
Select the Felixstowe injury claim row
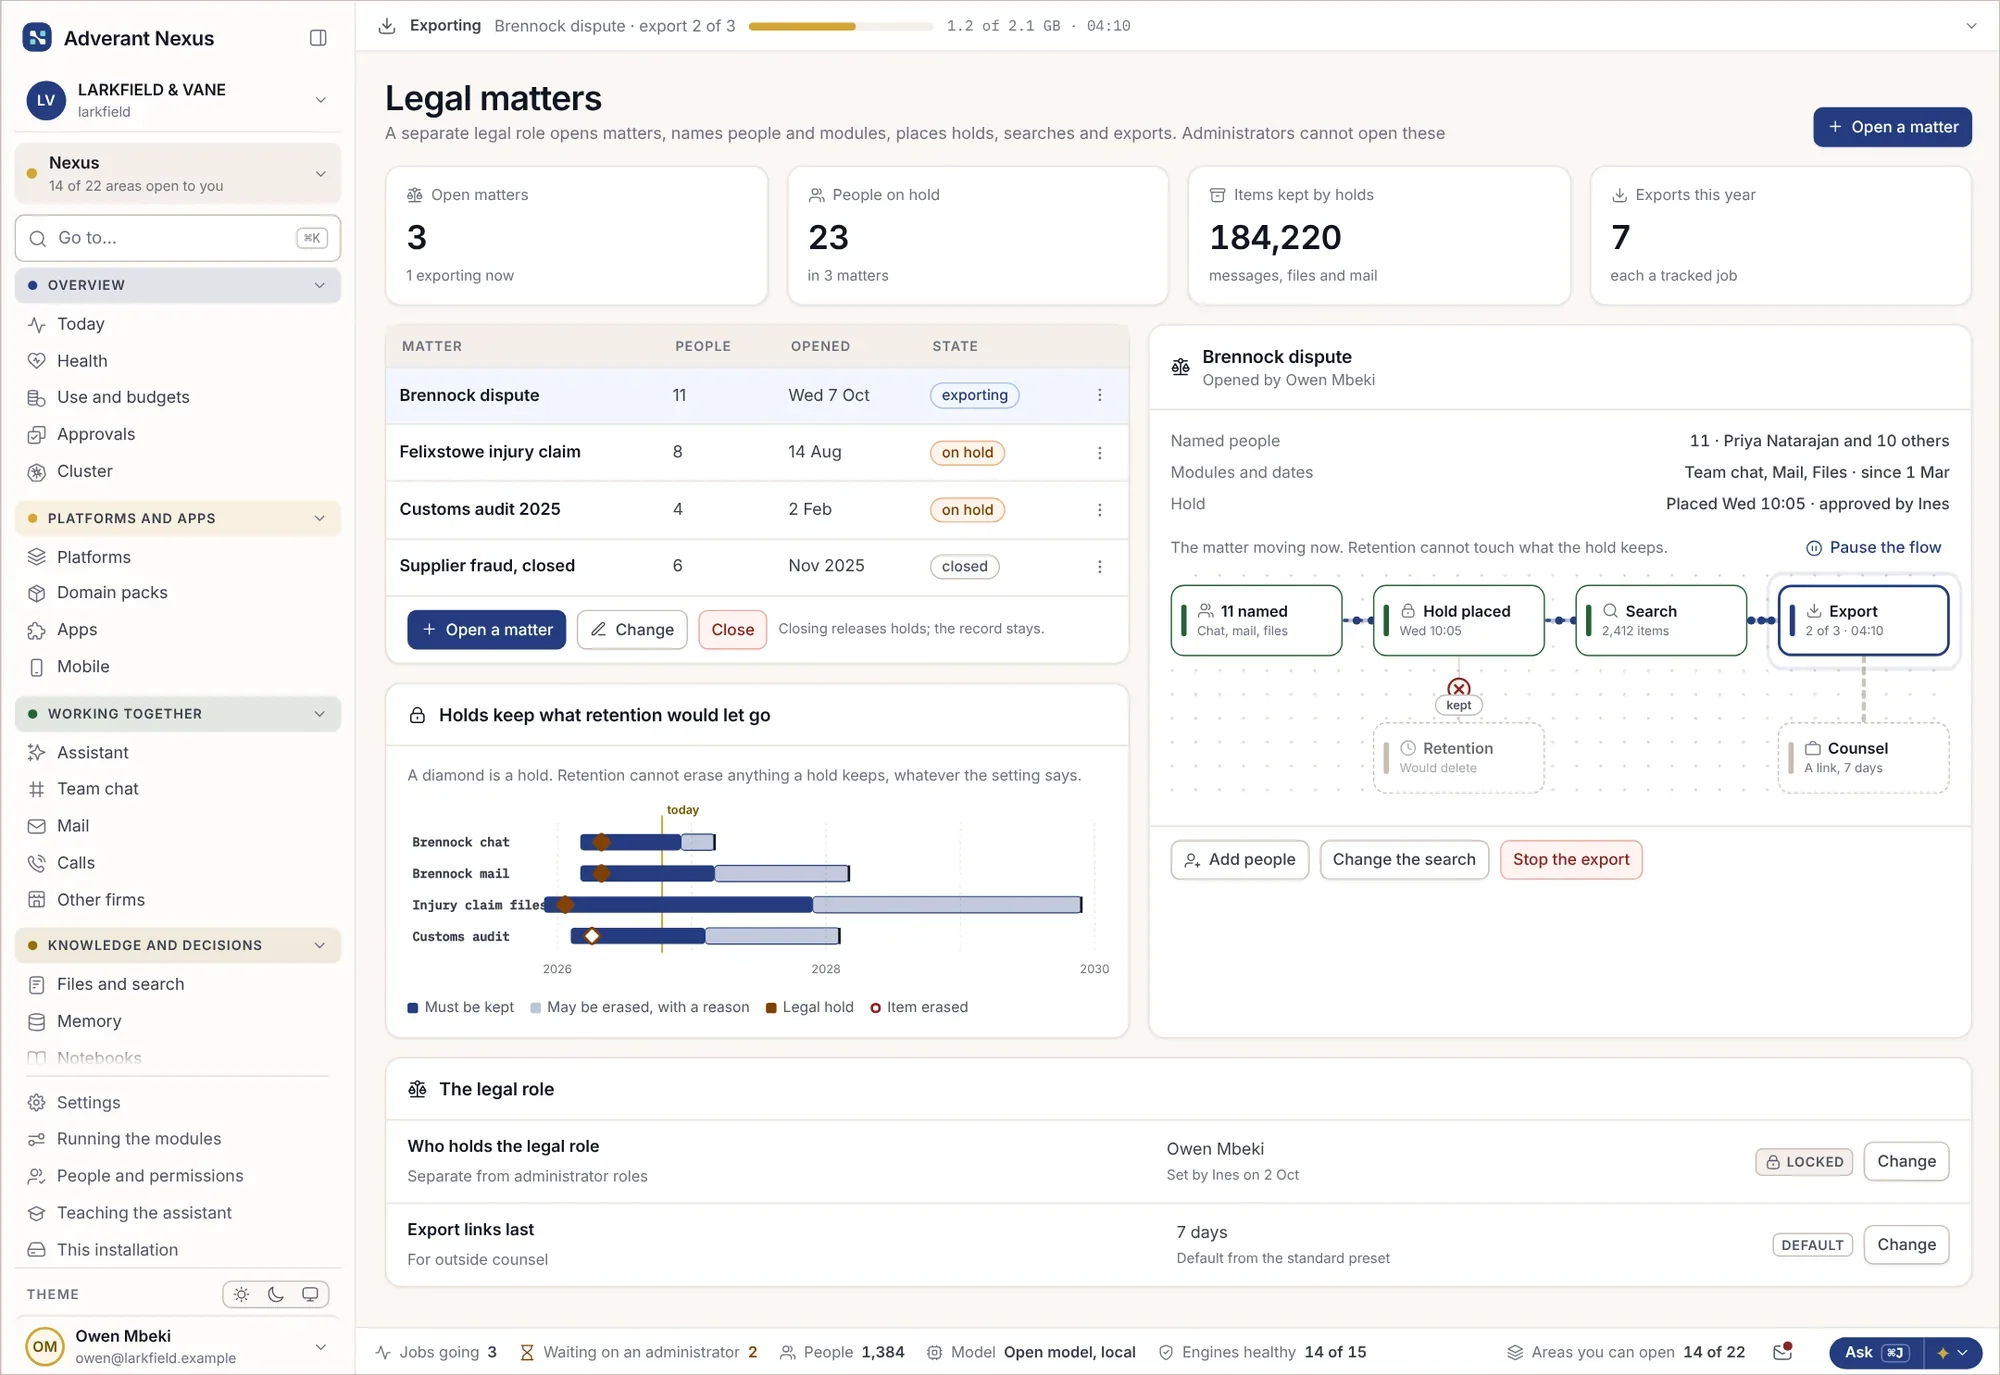[x=757, y=452]
